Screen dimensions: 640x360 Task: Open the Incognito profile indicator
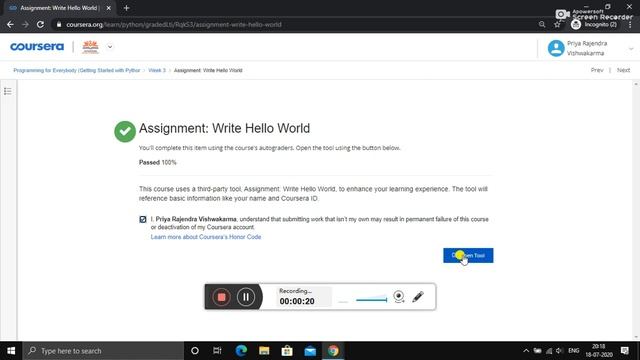click(x=594, y=24)
